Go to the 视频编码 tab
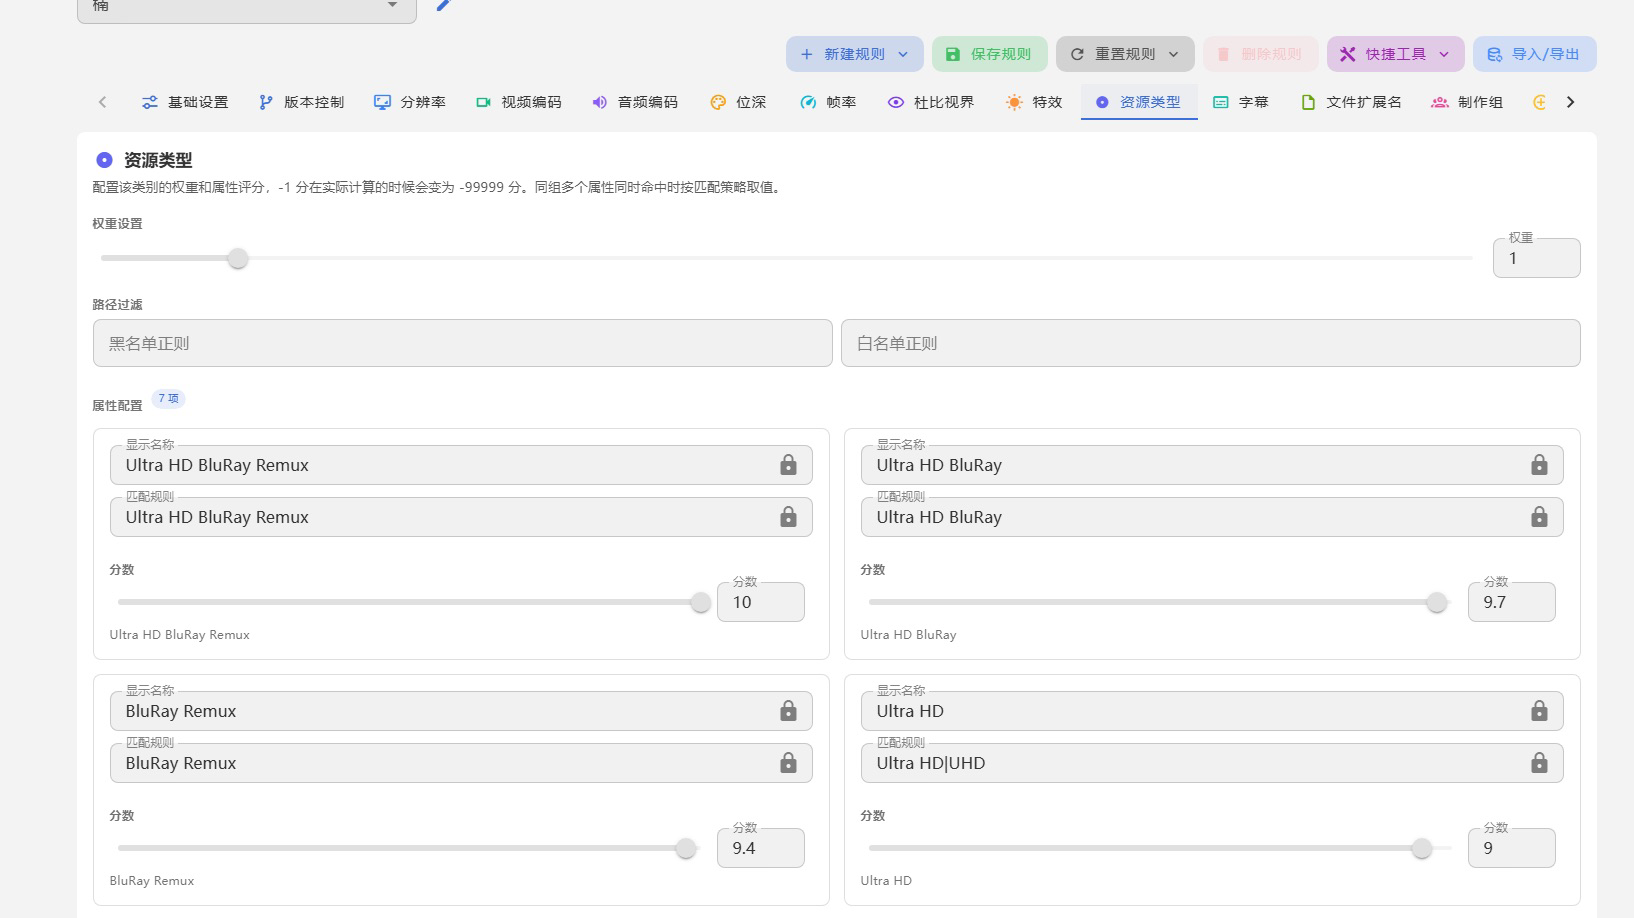The image size is (1634, 918). [518, 102]
